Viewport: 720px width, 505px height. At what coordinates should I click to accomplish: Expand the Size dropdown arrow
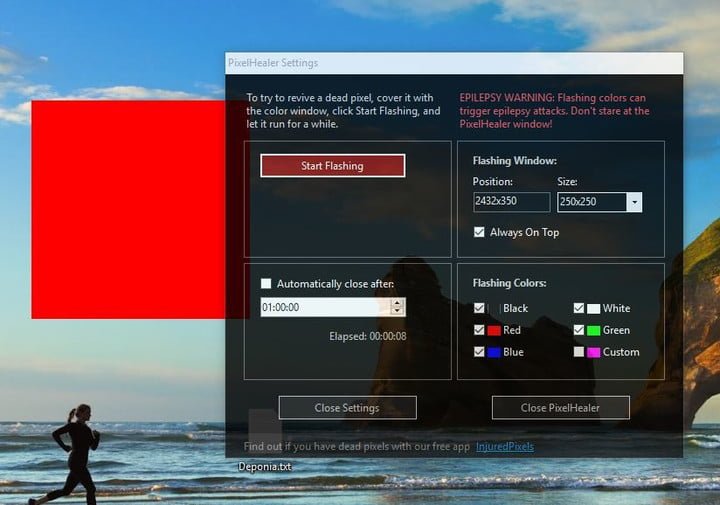click(633, 202)
